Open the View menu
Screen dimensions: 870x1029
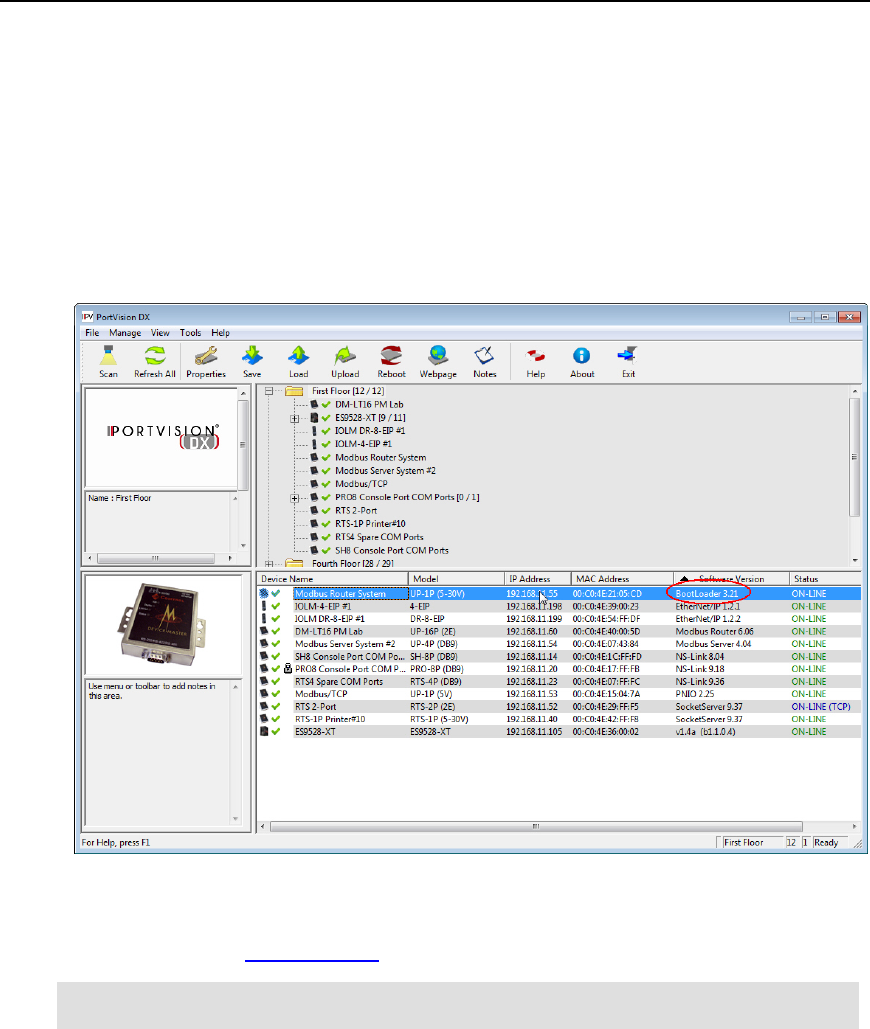click(160, 333)
